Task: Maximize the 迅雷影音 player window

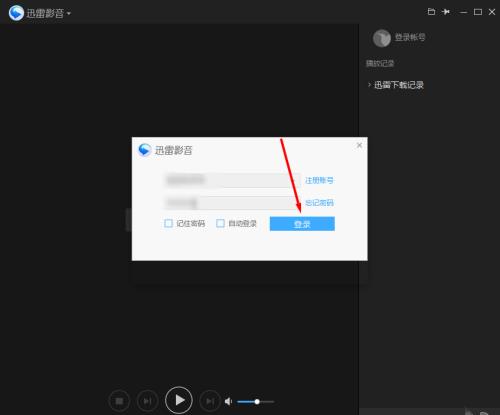Action: pyautogui.click(x=478, y=12)
